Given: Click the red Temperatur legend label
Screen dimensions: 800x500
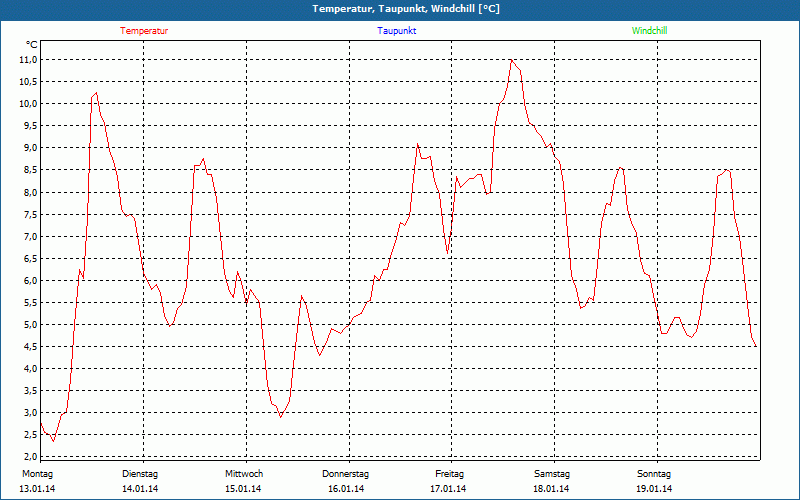Looking at the screenshot, I should click(x=144, y=31).
